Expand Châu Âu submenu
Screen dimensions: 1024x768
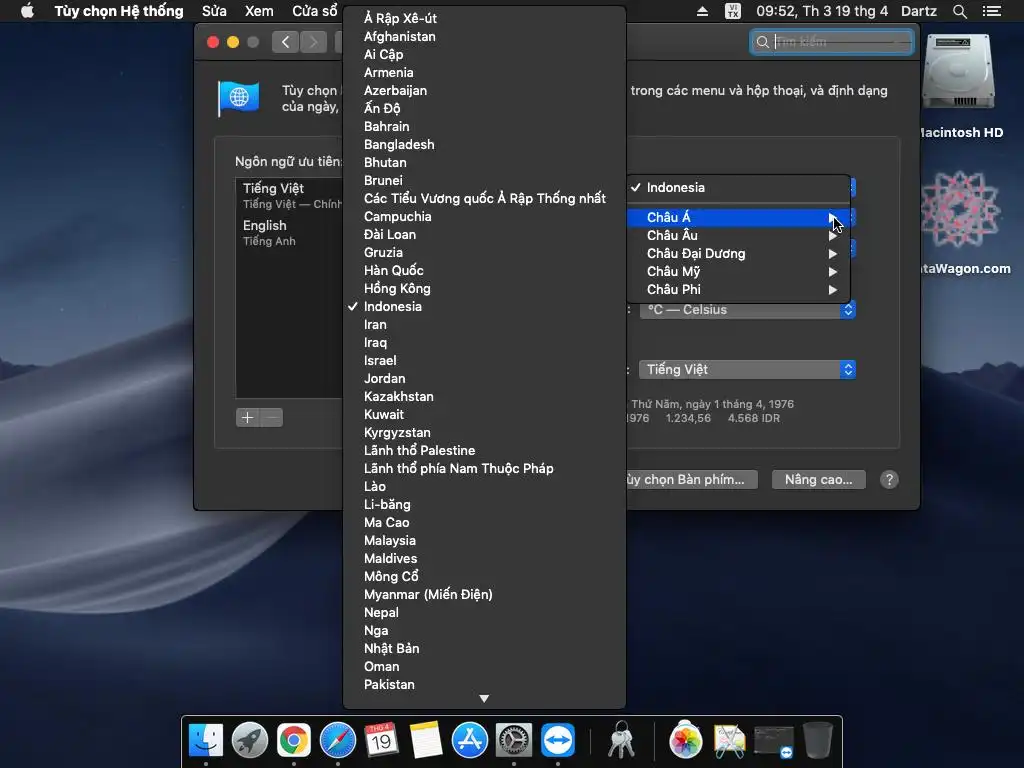(738, 235)
